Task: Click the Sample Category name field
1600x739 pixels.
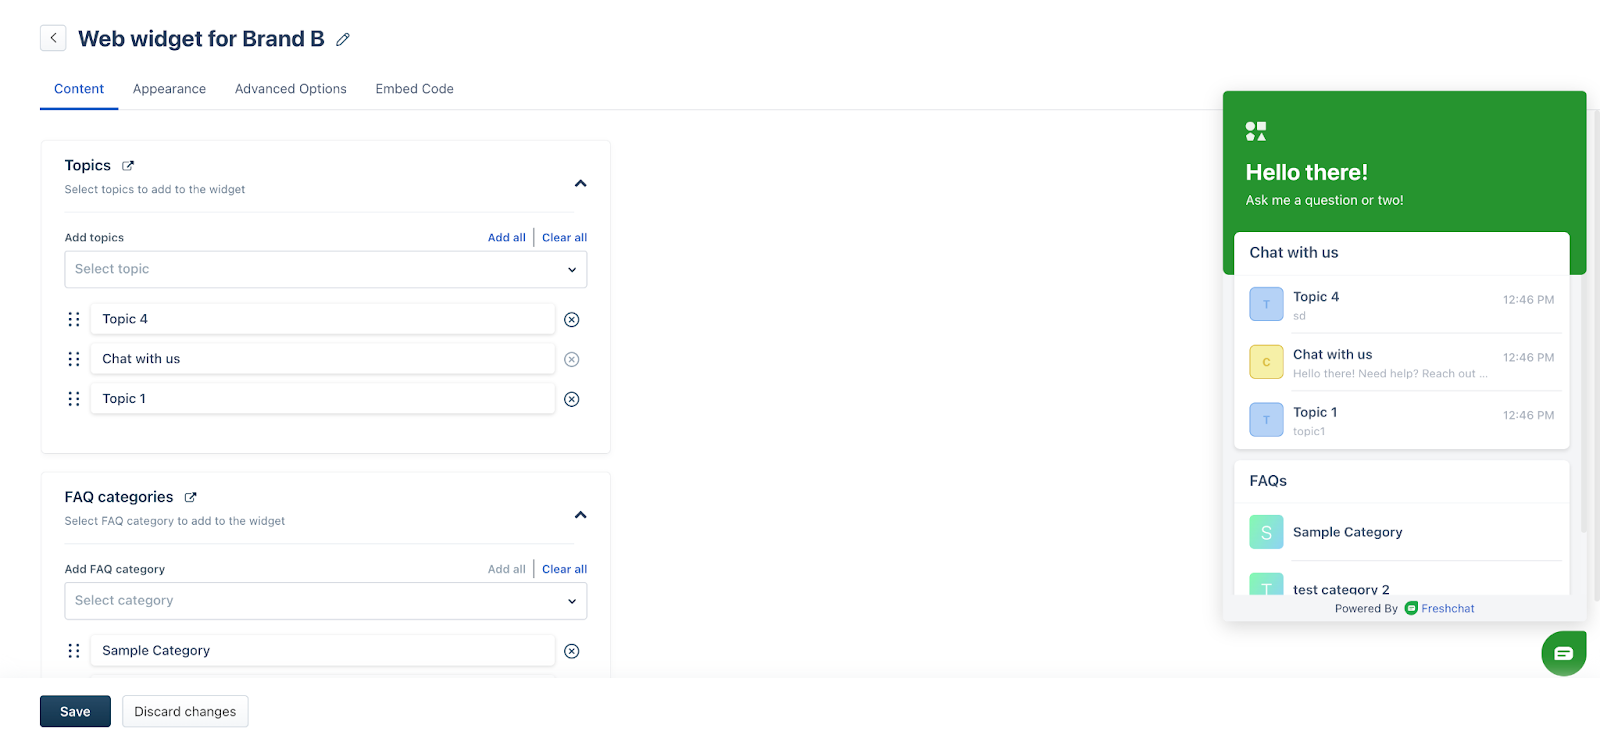Action: [322, 651]
